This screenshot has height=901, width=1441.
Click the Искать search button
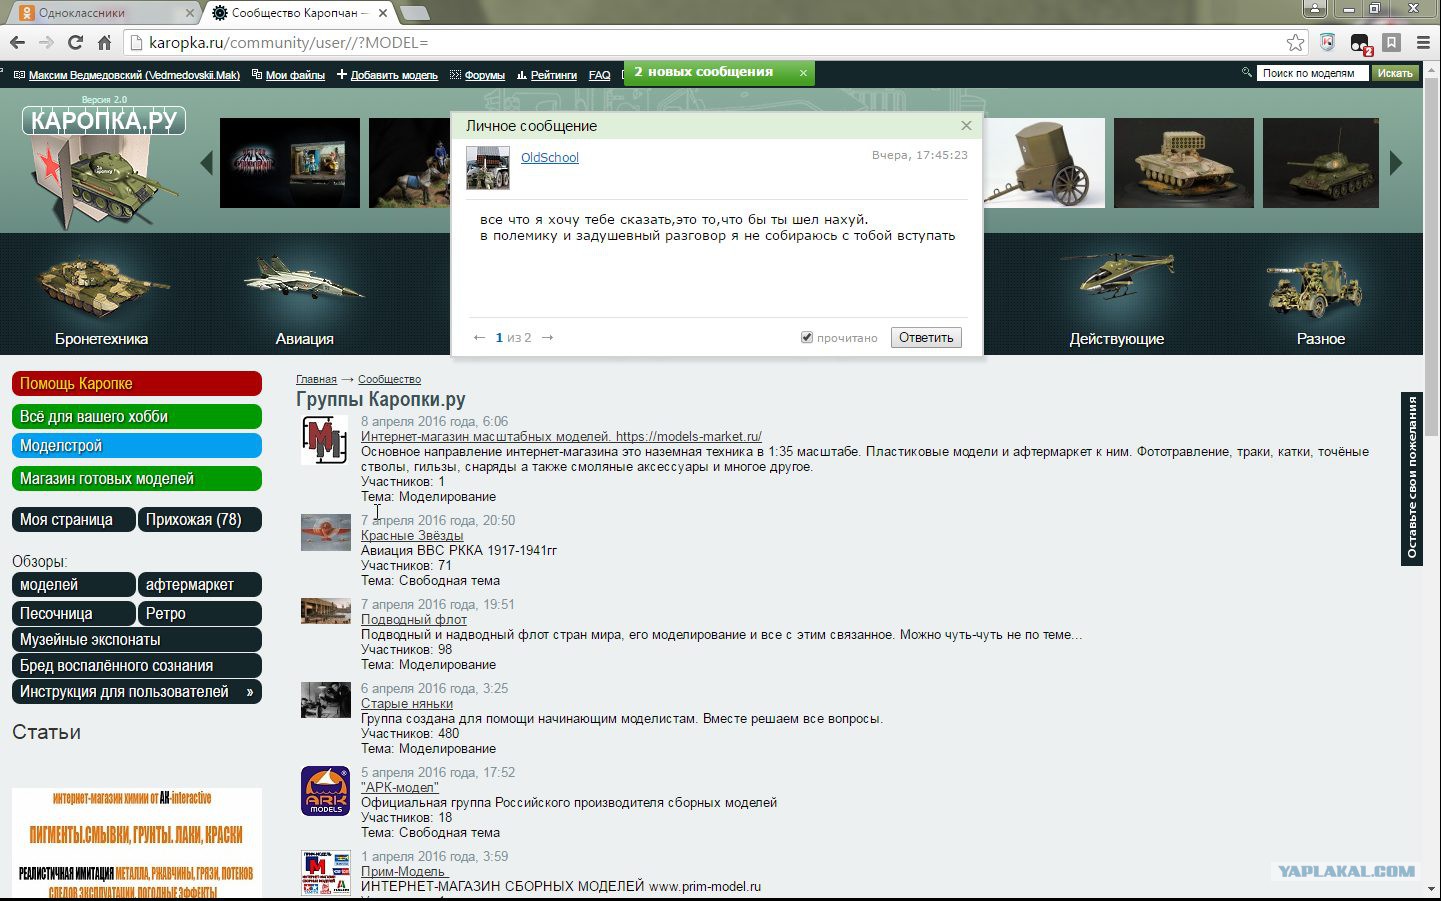coord(1395,73)
